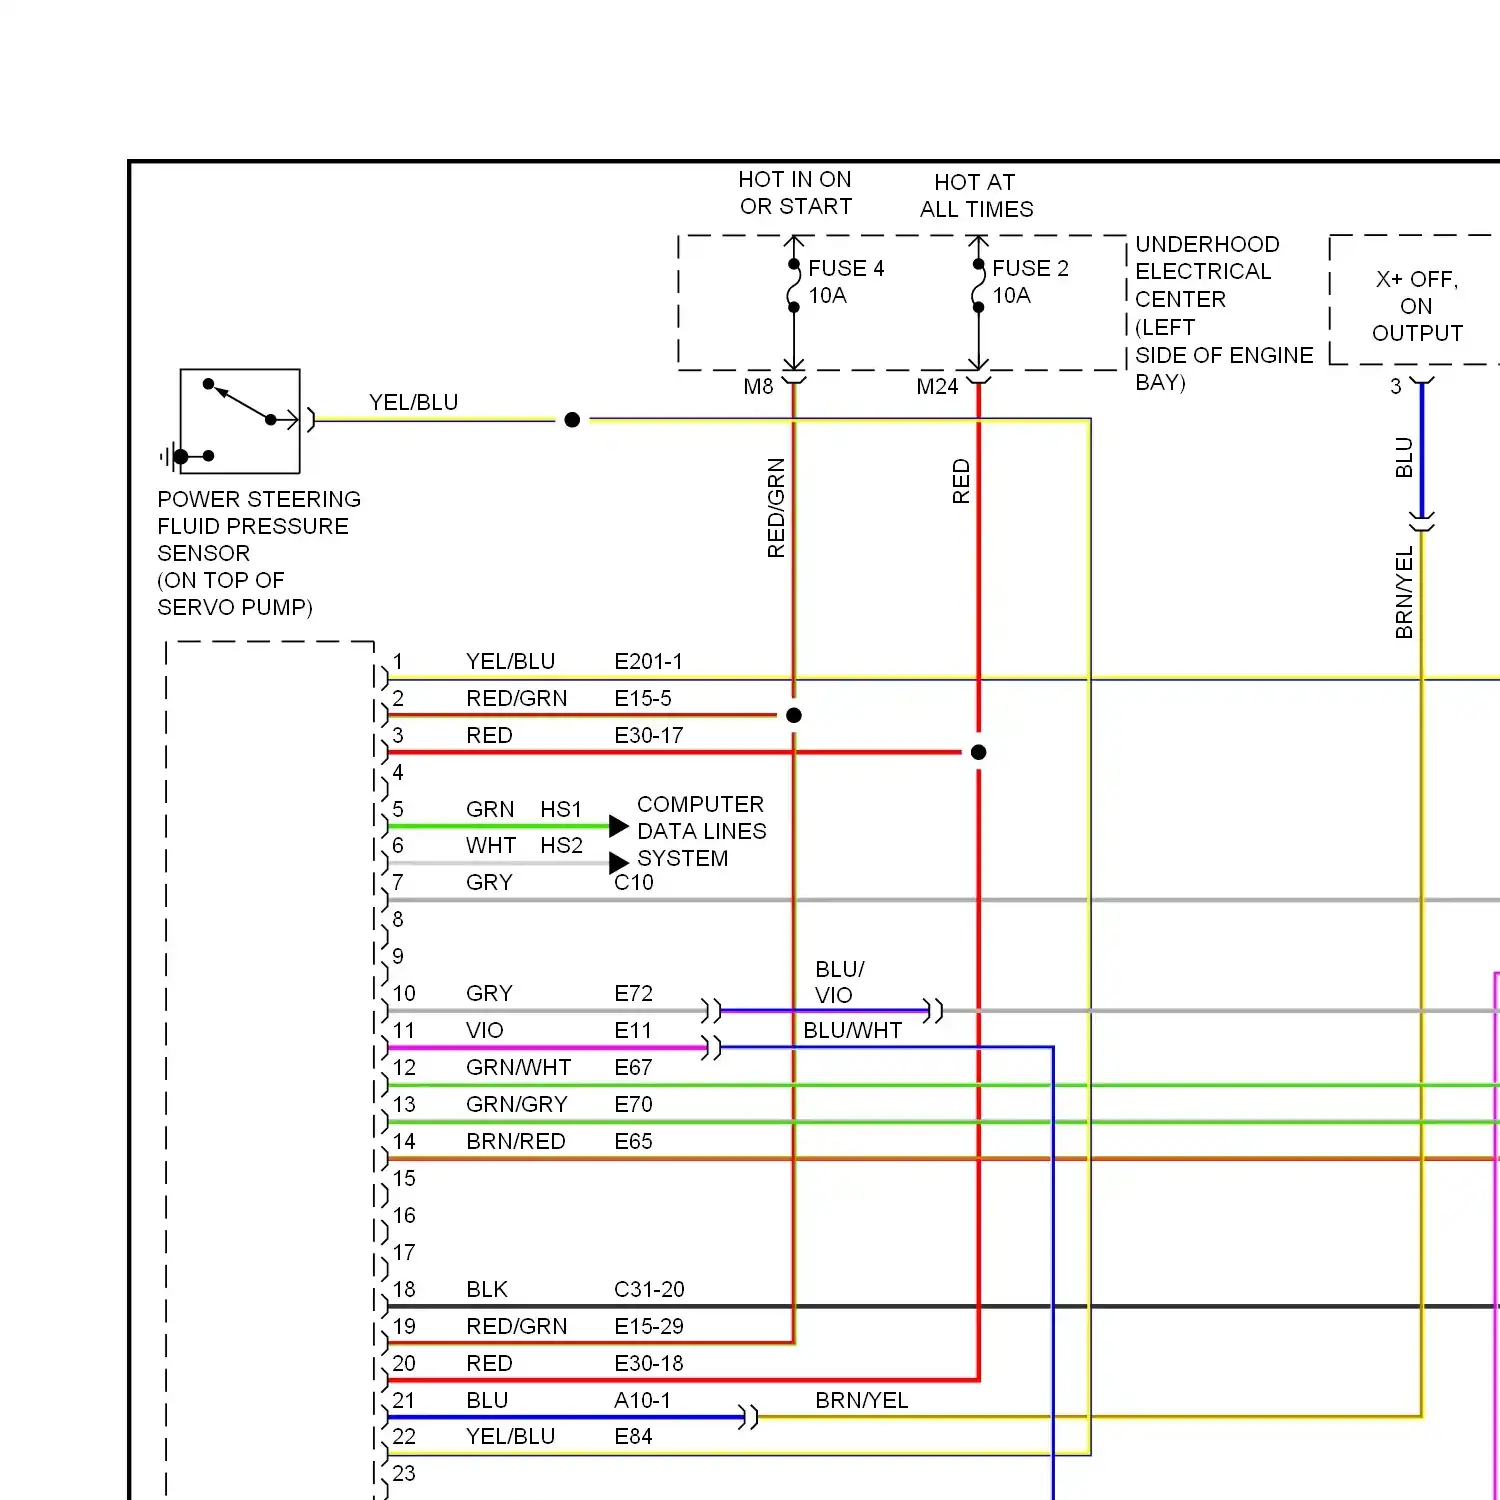Click the HS2 data line label
The width and height of the screenshot is (1500, 1500).
[x=561, y=846]
